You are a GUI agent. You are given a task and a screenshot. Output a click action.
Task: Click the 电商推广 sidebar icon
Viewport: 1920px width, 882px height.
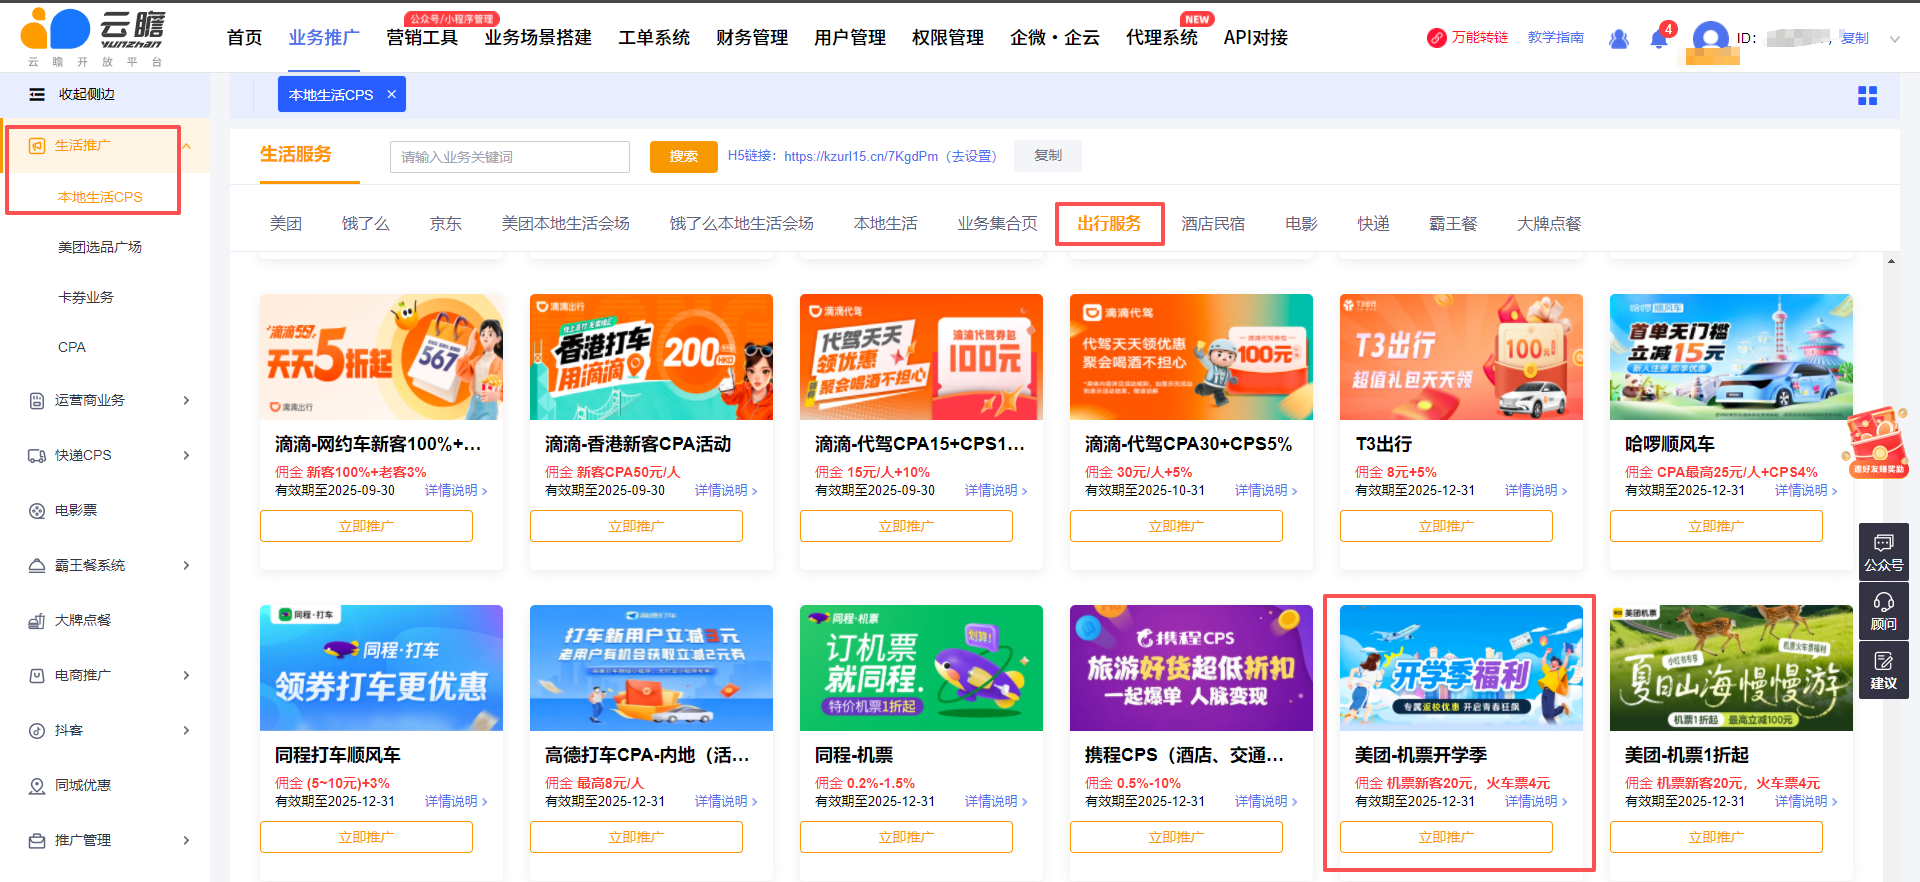(x=37, y=675)
